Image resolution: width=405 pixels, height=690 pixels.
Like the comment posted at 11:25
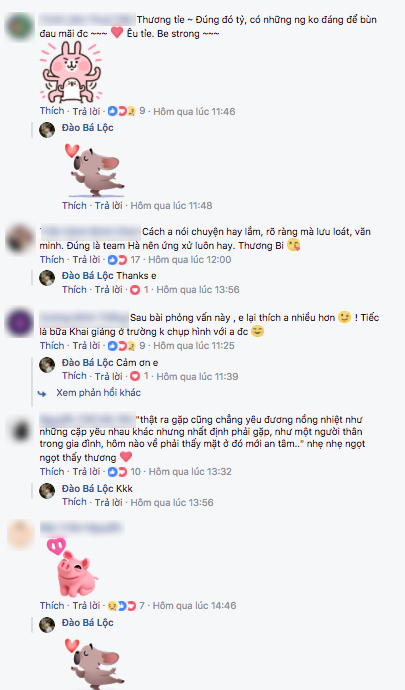pos(52,345)
